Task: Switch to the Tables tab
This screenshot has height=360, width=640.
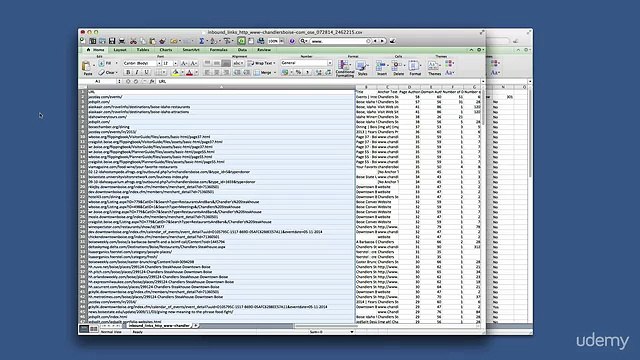Action: point(143,50)
